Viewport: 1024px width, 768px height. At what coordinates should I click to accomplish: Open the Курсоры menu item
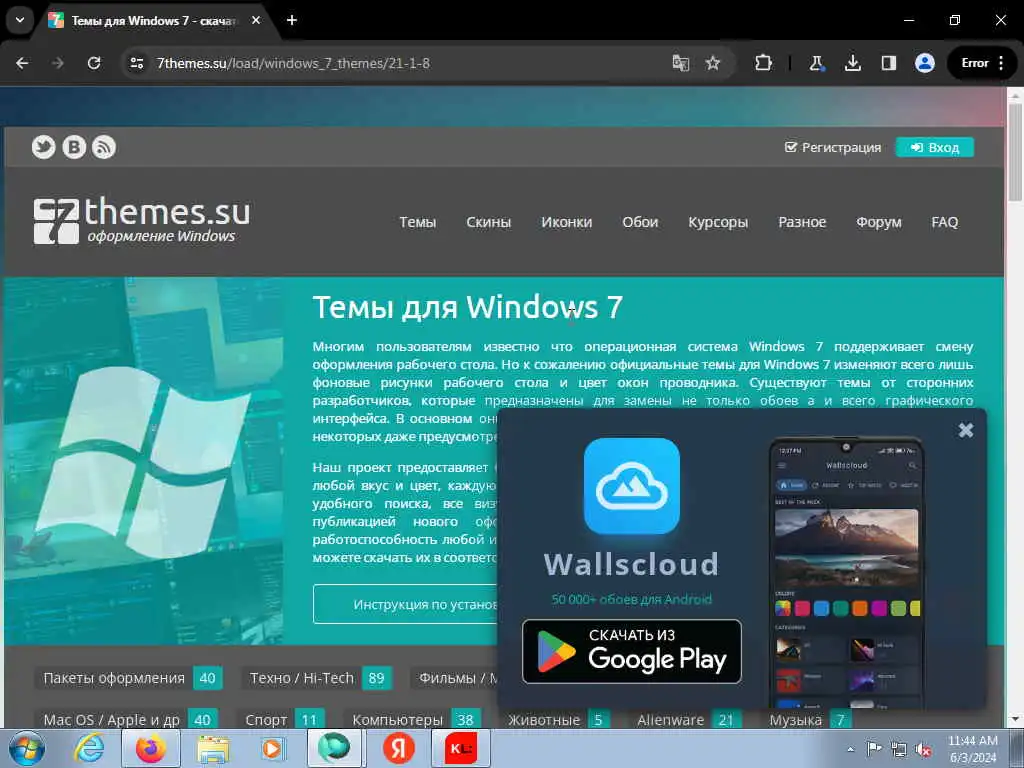tap(718, 222)
